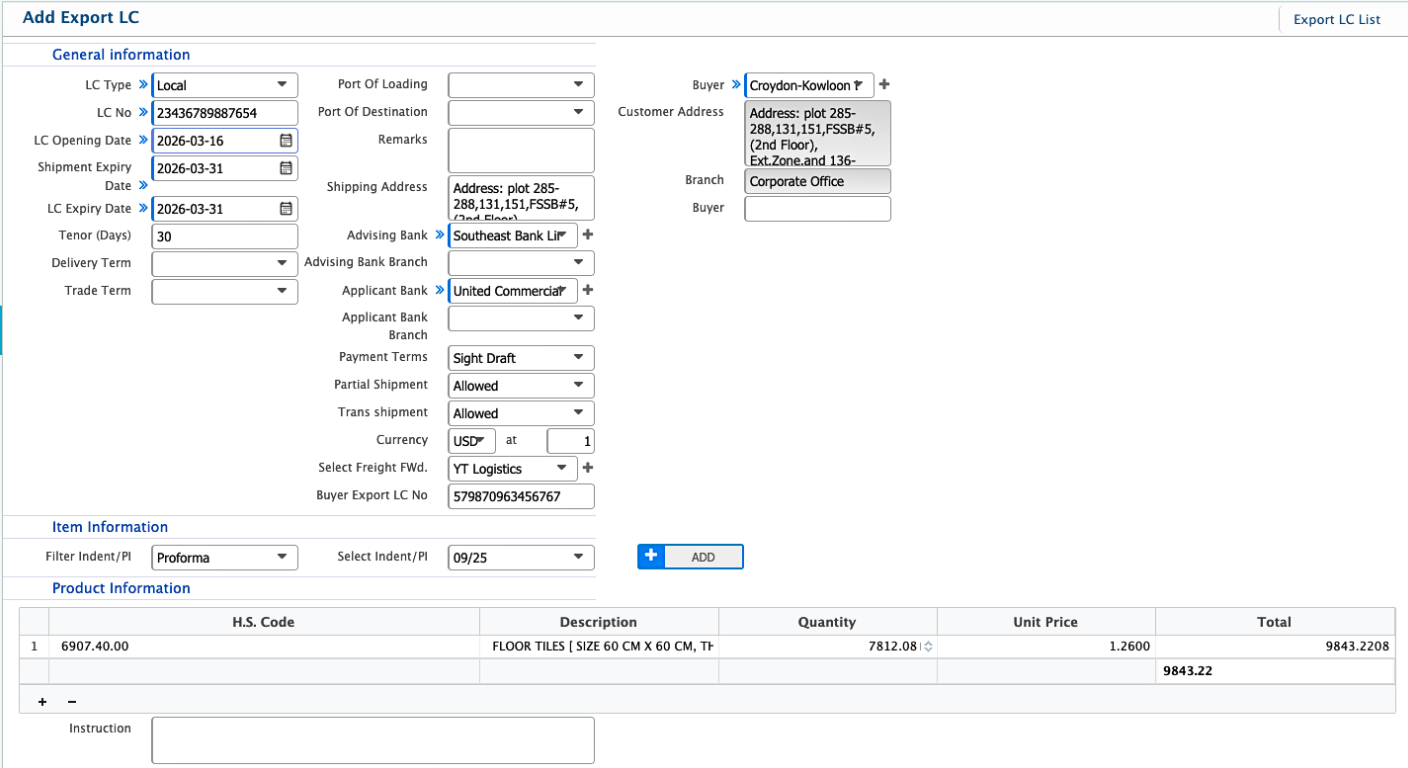Open the LC Type dropdown showing Local

click(224, 85)
